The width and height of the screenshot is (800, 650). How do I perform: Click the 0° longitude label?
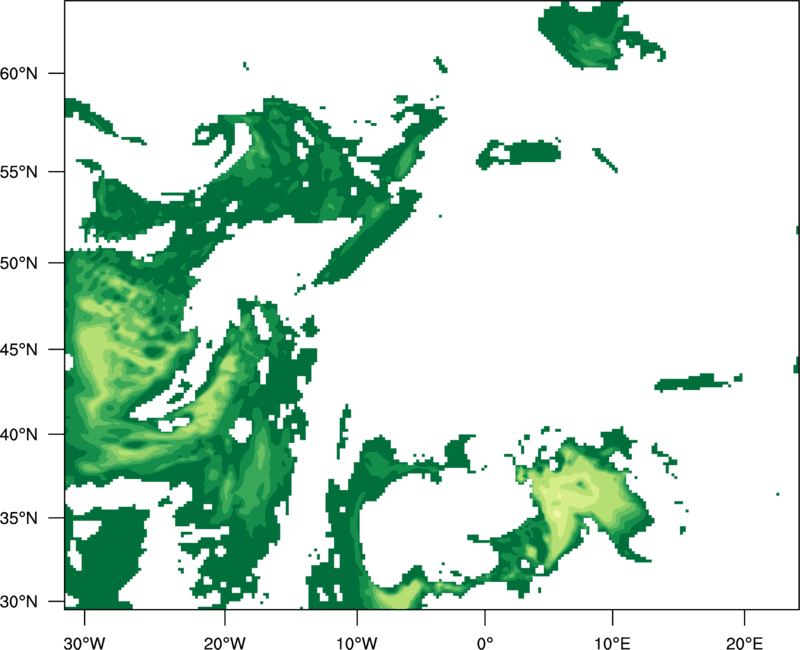[x=485, y=643]
